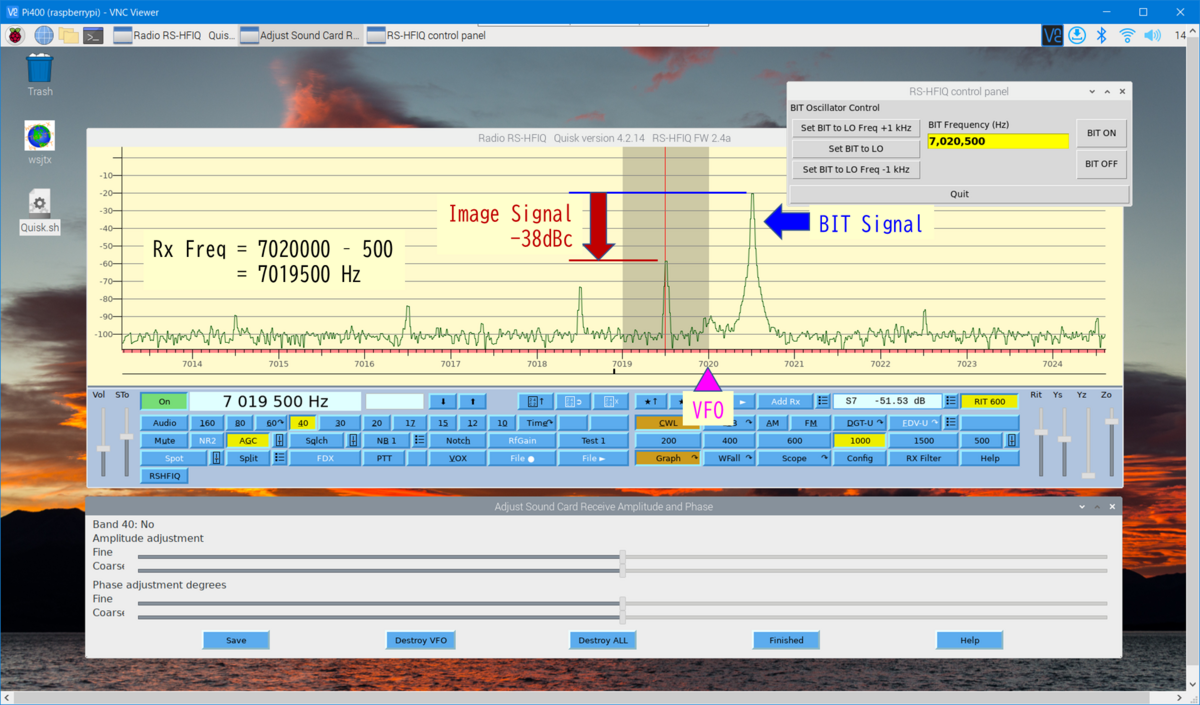Screen dimensions: 1200x705
Task: Open the S-meter options list icon
Action: [x=950, y=401]
